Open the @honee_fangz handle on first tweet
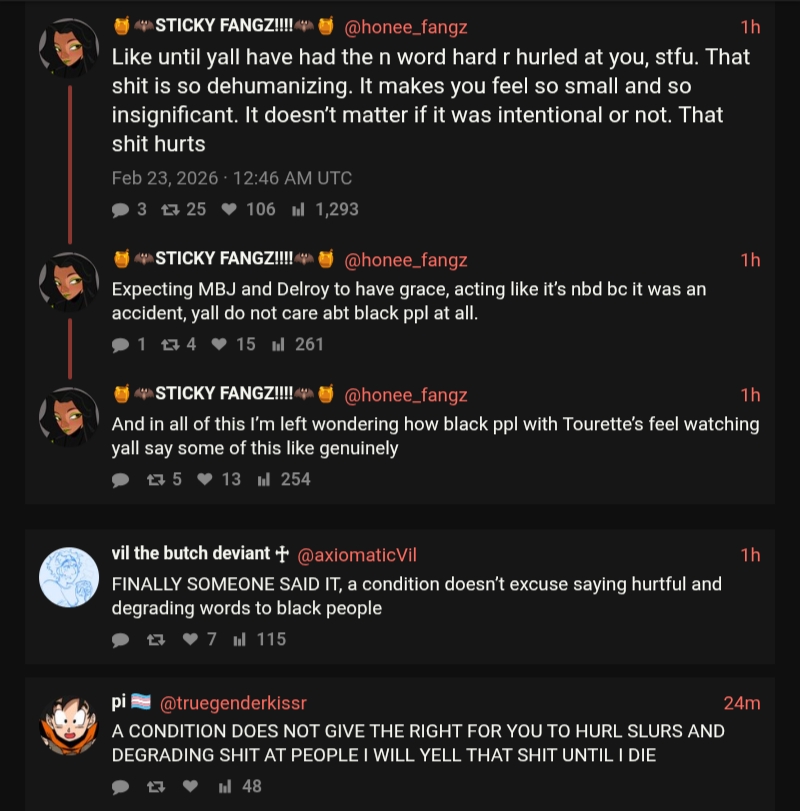800x811 pixels. 406,27
